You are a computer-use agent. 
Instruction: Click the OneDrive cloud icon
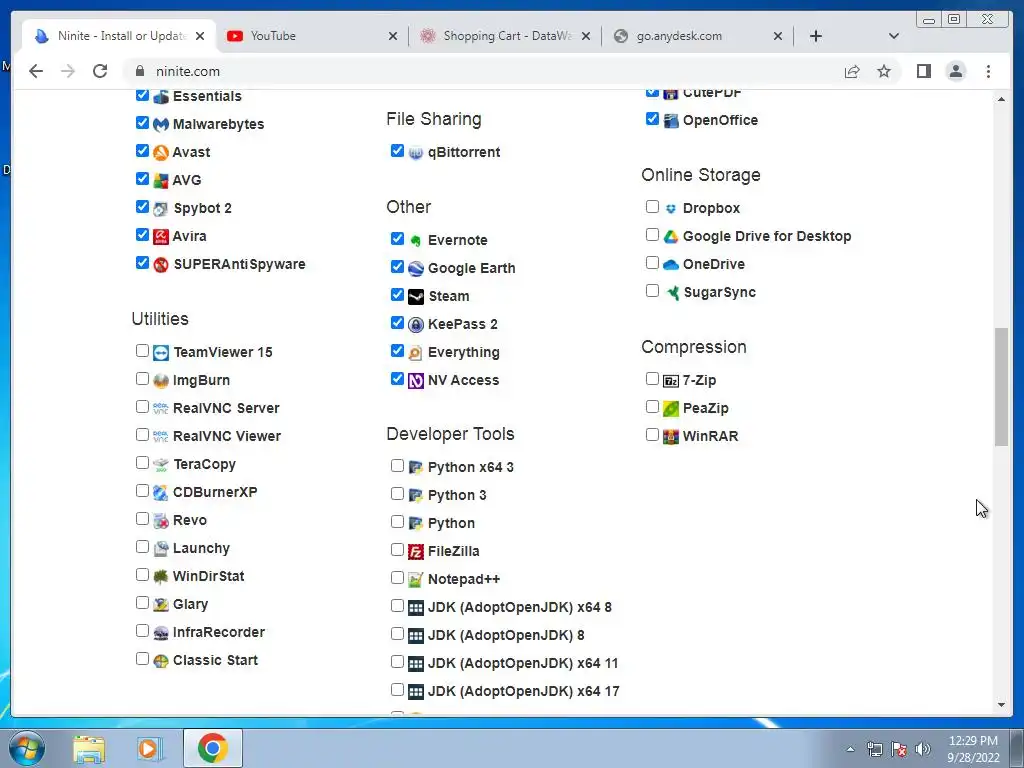coord(671,264)
